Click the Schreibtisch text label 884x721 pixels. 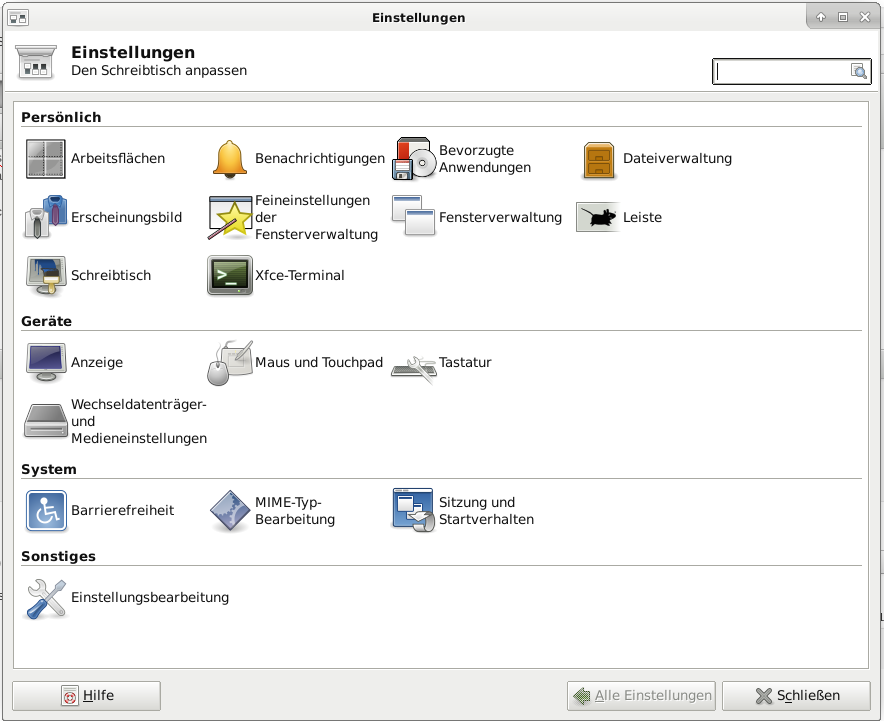pos(111,275)
